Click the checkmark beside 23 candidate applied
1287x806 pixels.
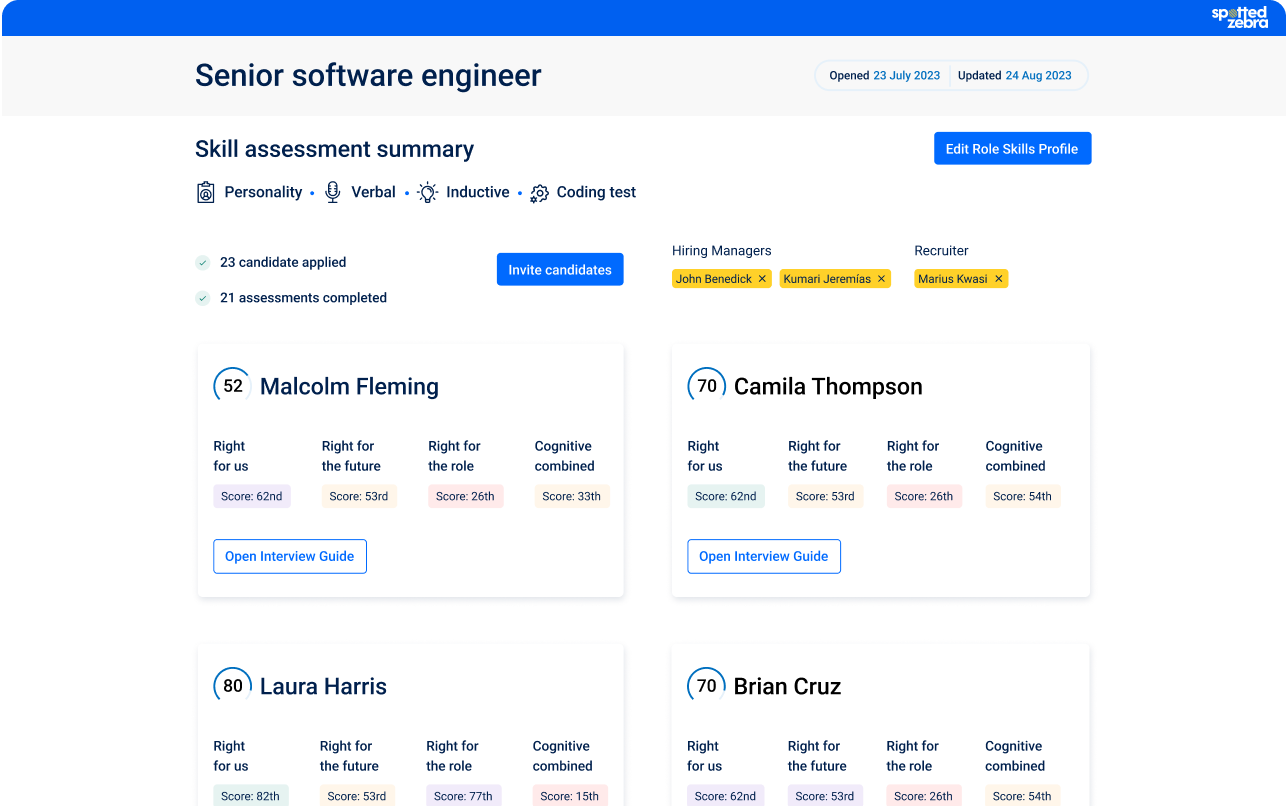[203, 263]
